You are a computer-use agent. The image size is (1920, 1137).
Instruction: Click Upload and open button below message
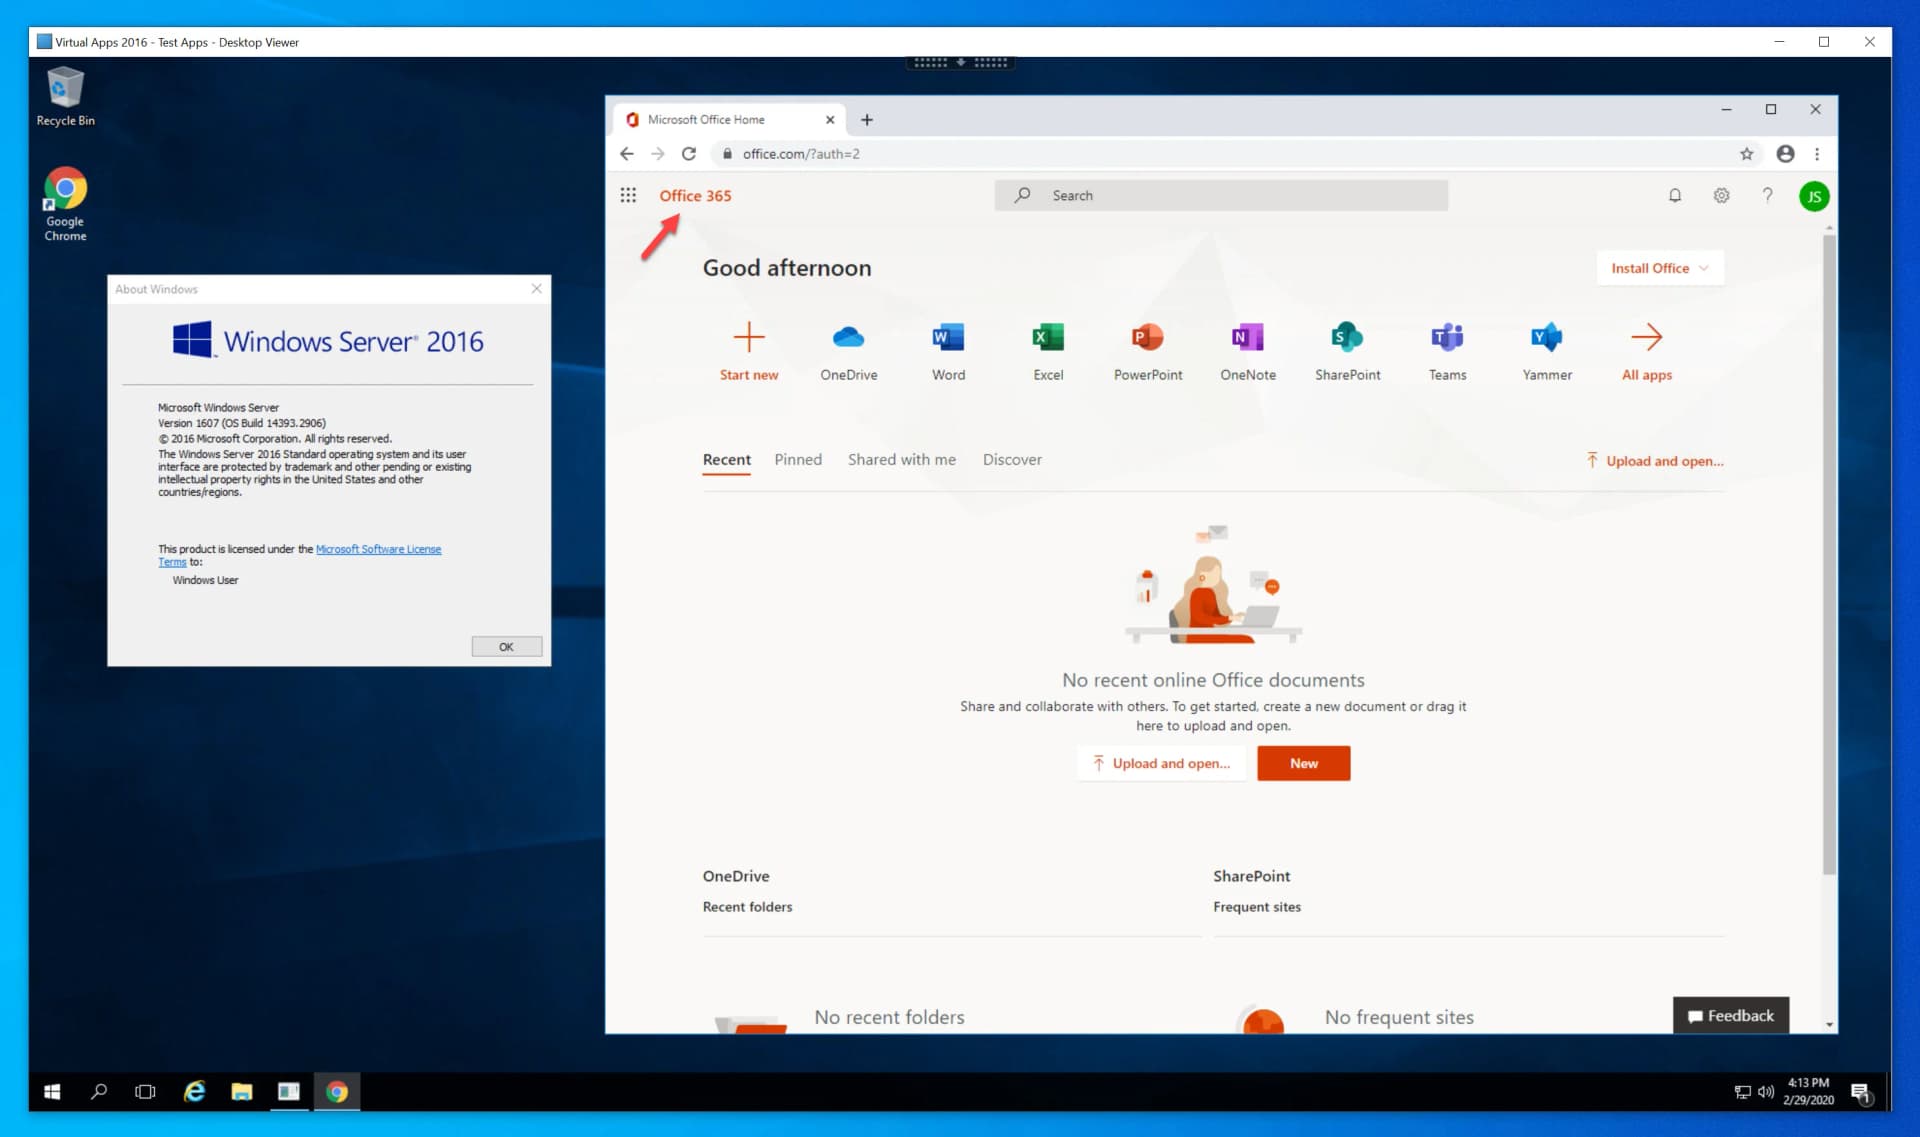[x=1161, y=763]
